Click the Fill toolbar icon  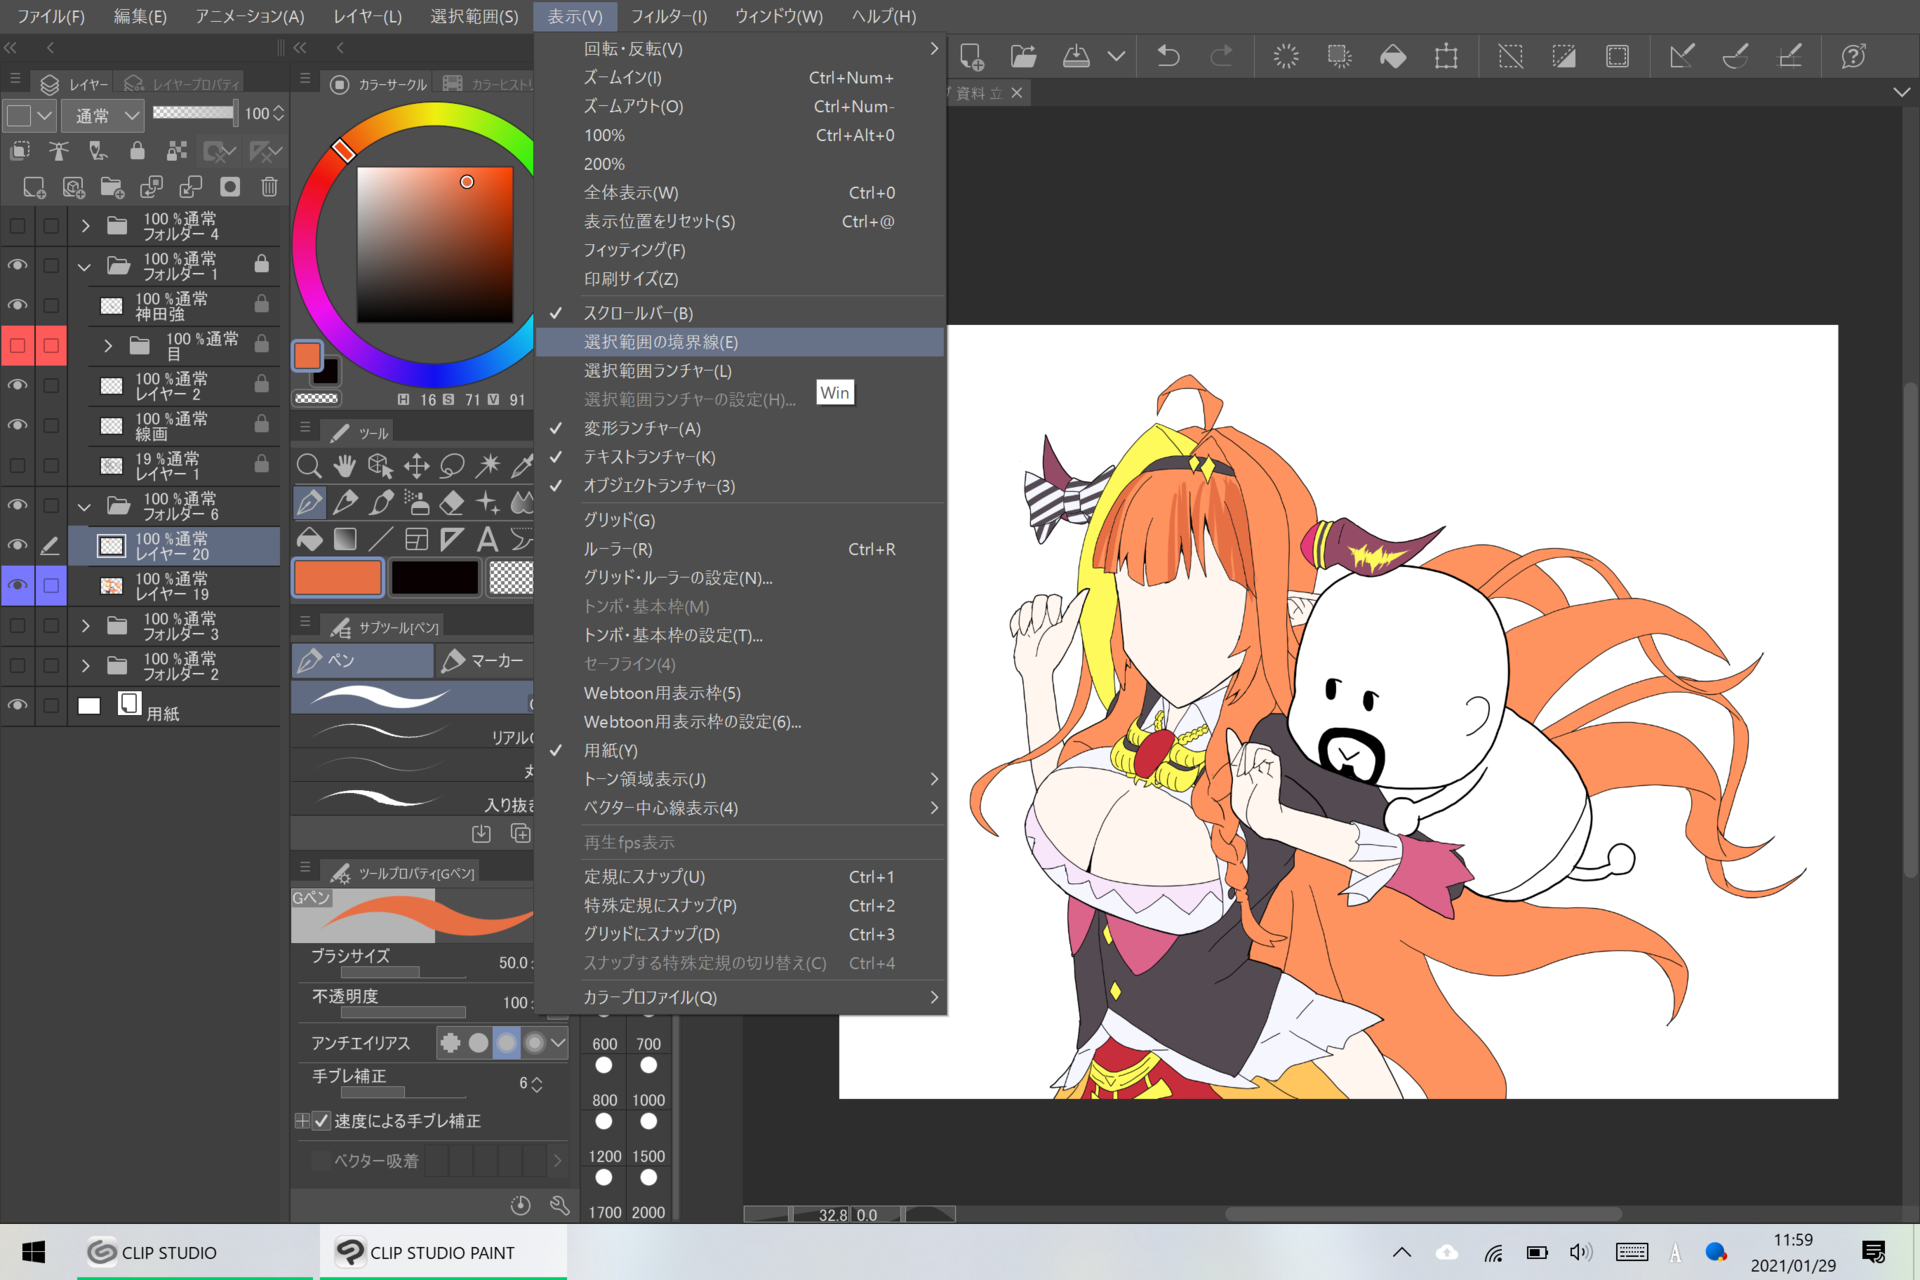click(x=1393, y=56)
